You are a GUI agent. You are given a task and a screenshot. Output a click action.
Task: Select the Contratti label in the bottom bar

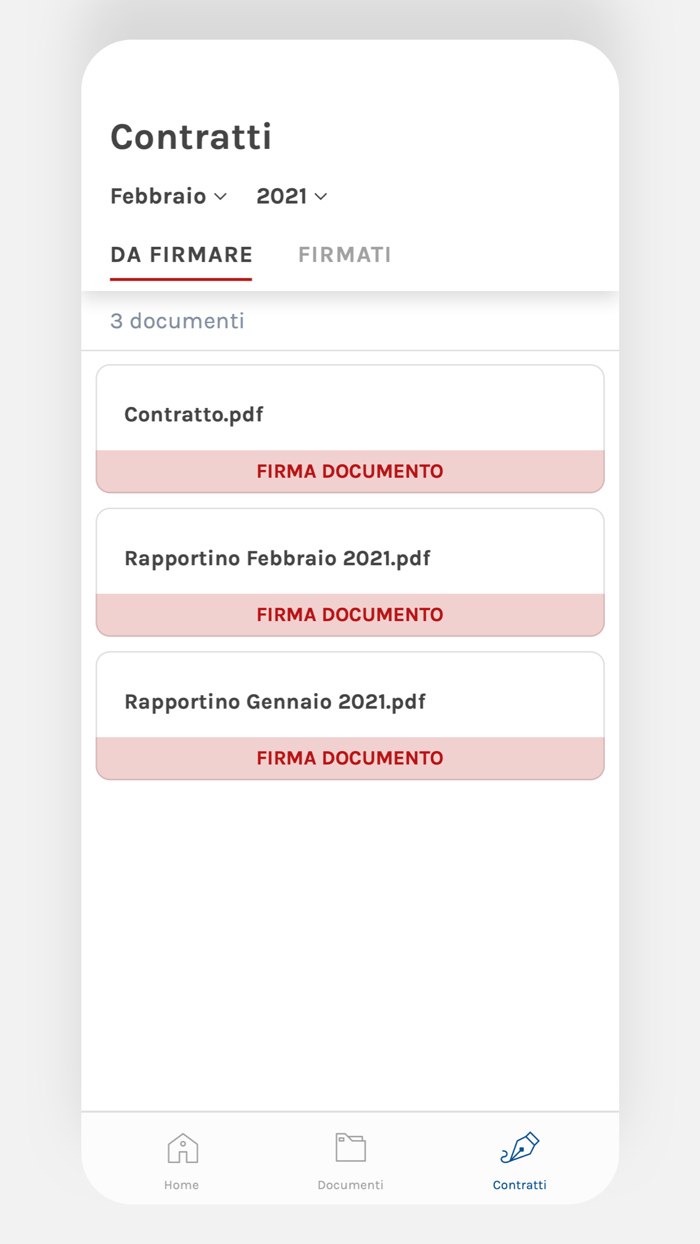coord(519,1185)
